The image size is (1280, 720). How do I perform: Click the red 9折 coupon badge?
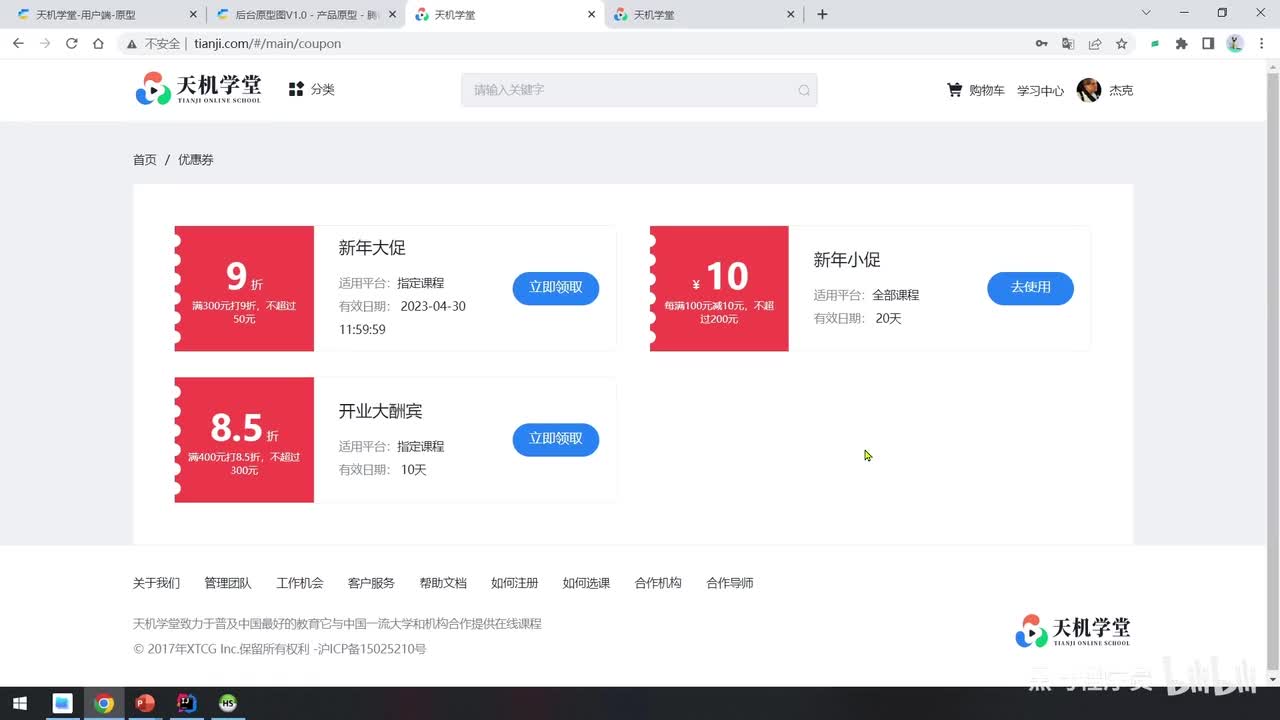click(x=244, y=288)
